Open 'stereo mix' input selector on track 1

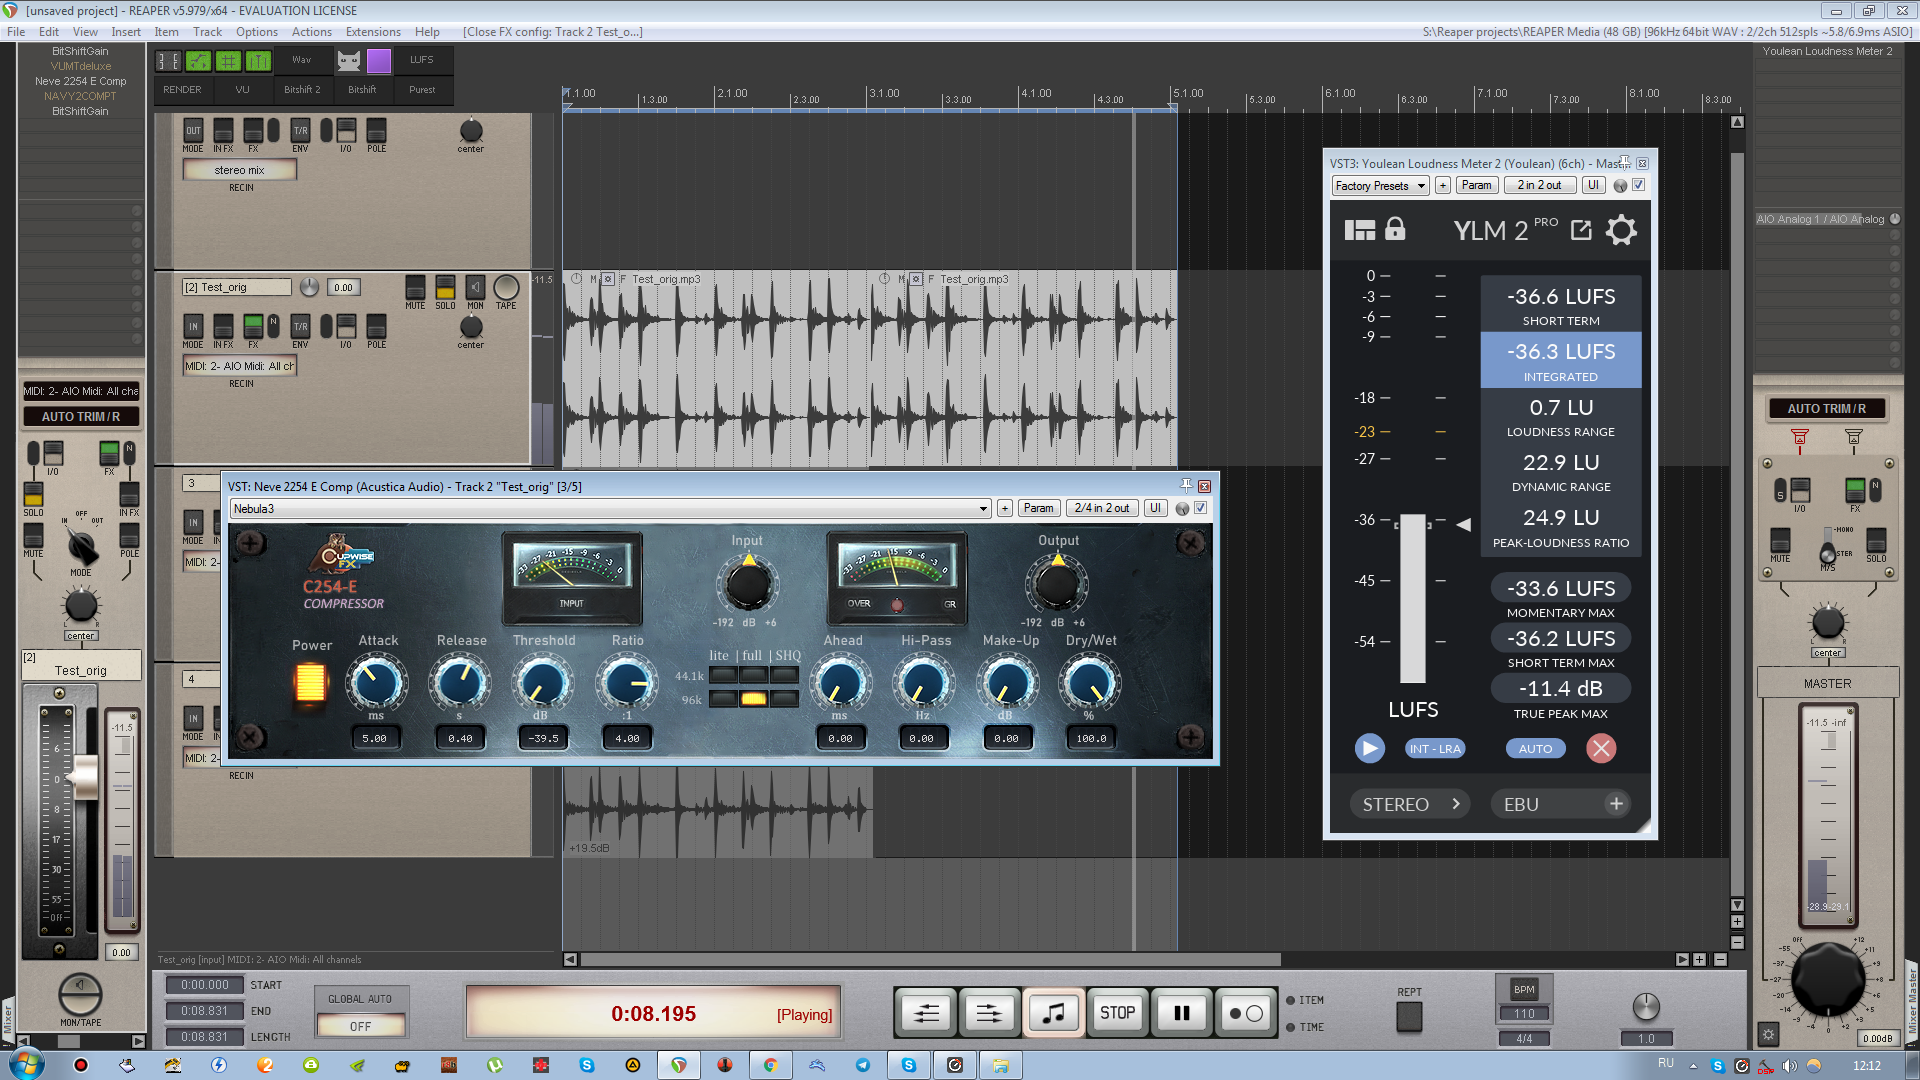[x=239, y=170]
